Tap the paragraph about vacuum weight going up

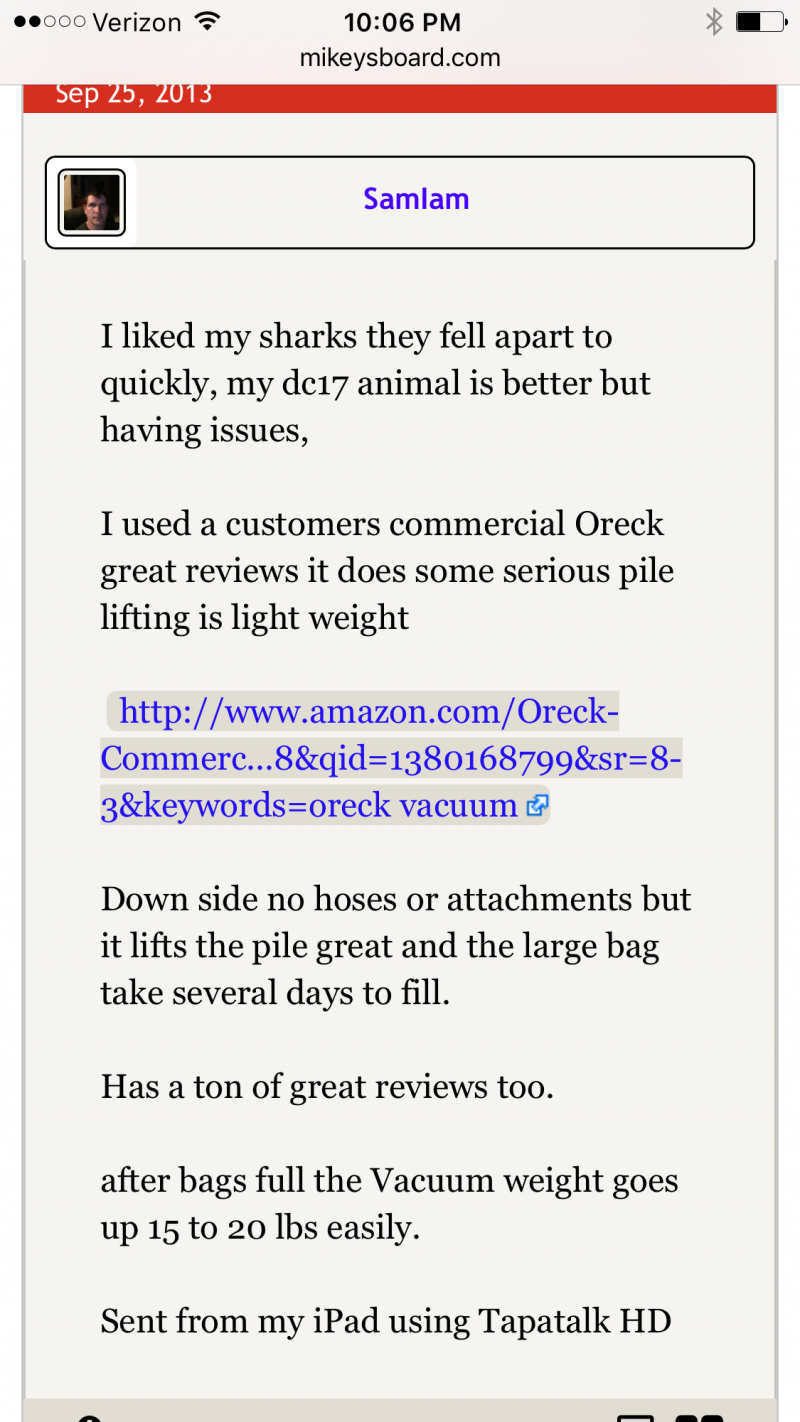click(x=389, y=1204)
